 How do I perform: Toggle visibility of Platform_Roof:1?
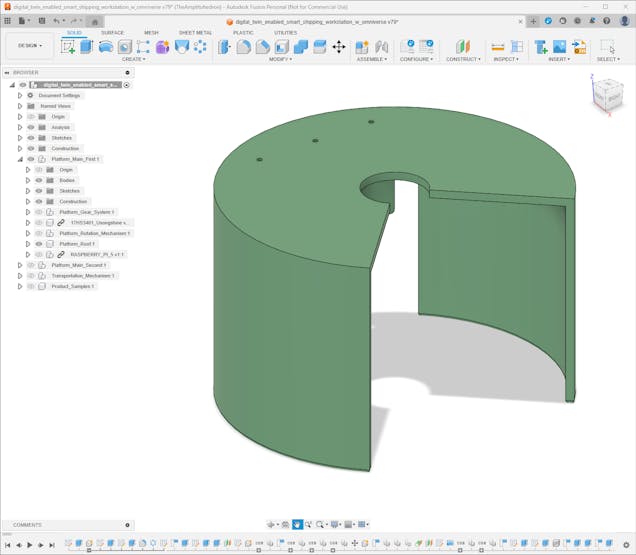point(39,244)
